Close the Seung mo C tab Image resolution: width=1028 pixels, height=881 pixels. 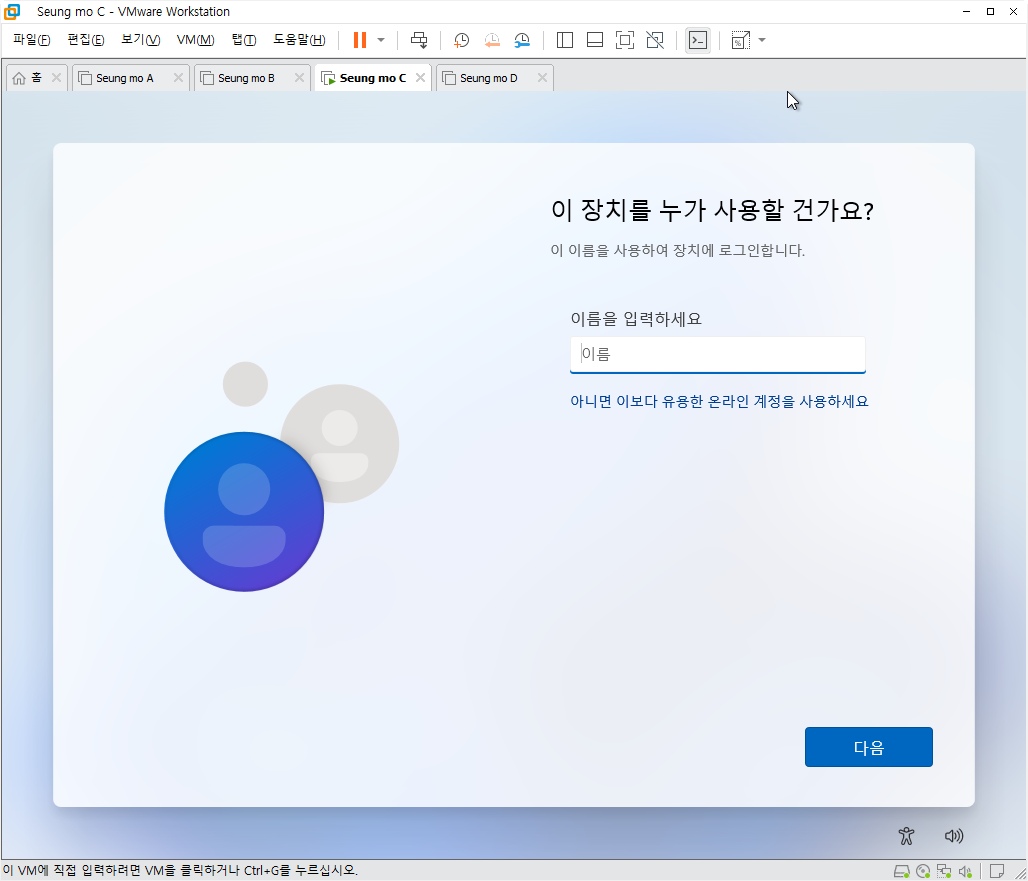tap(420, 78)
